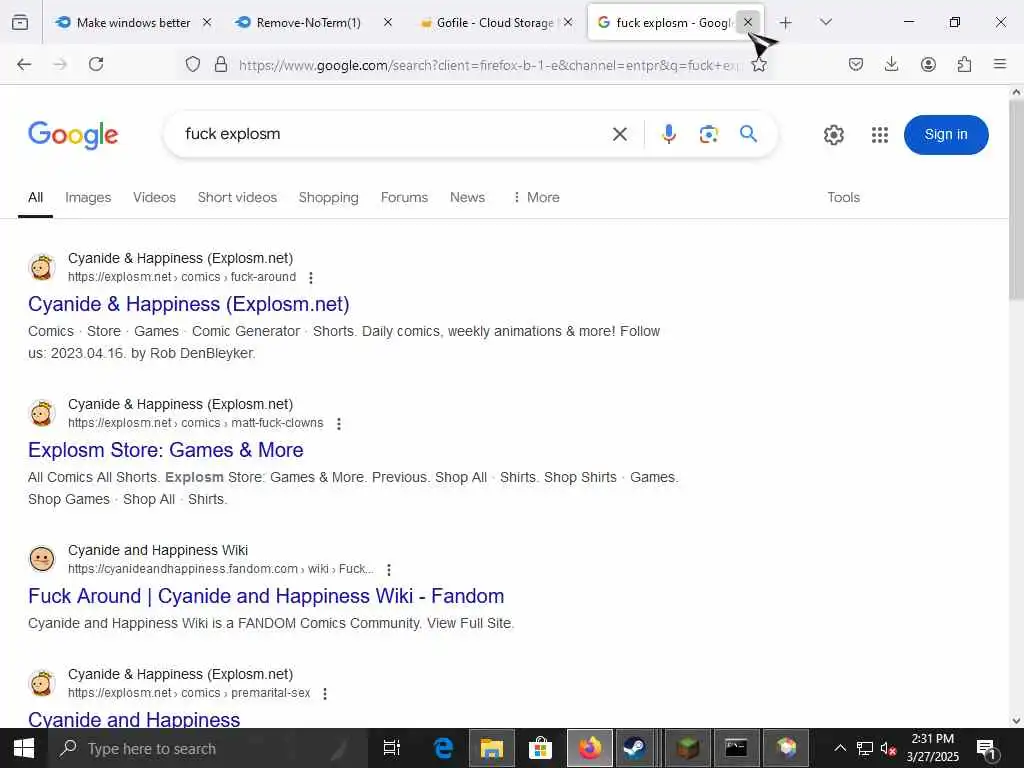
Task: Toggle the muted volume tray icon
Action: pos(888,748)
